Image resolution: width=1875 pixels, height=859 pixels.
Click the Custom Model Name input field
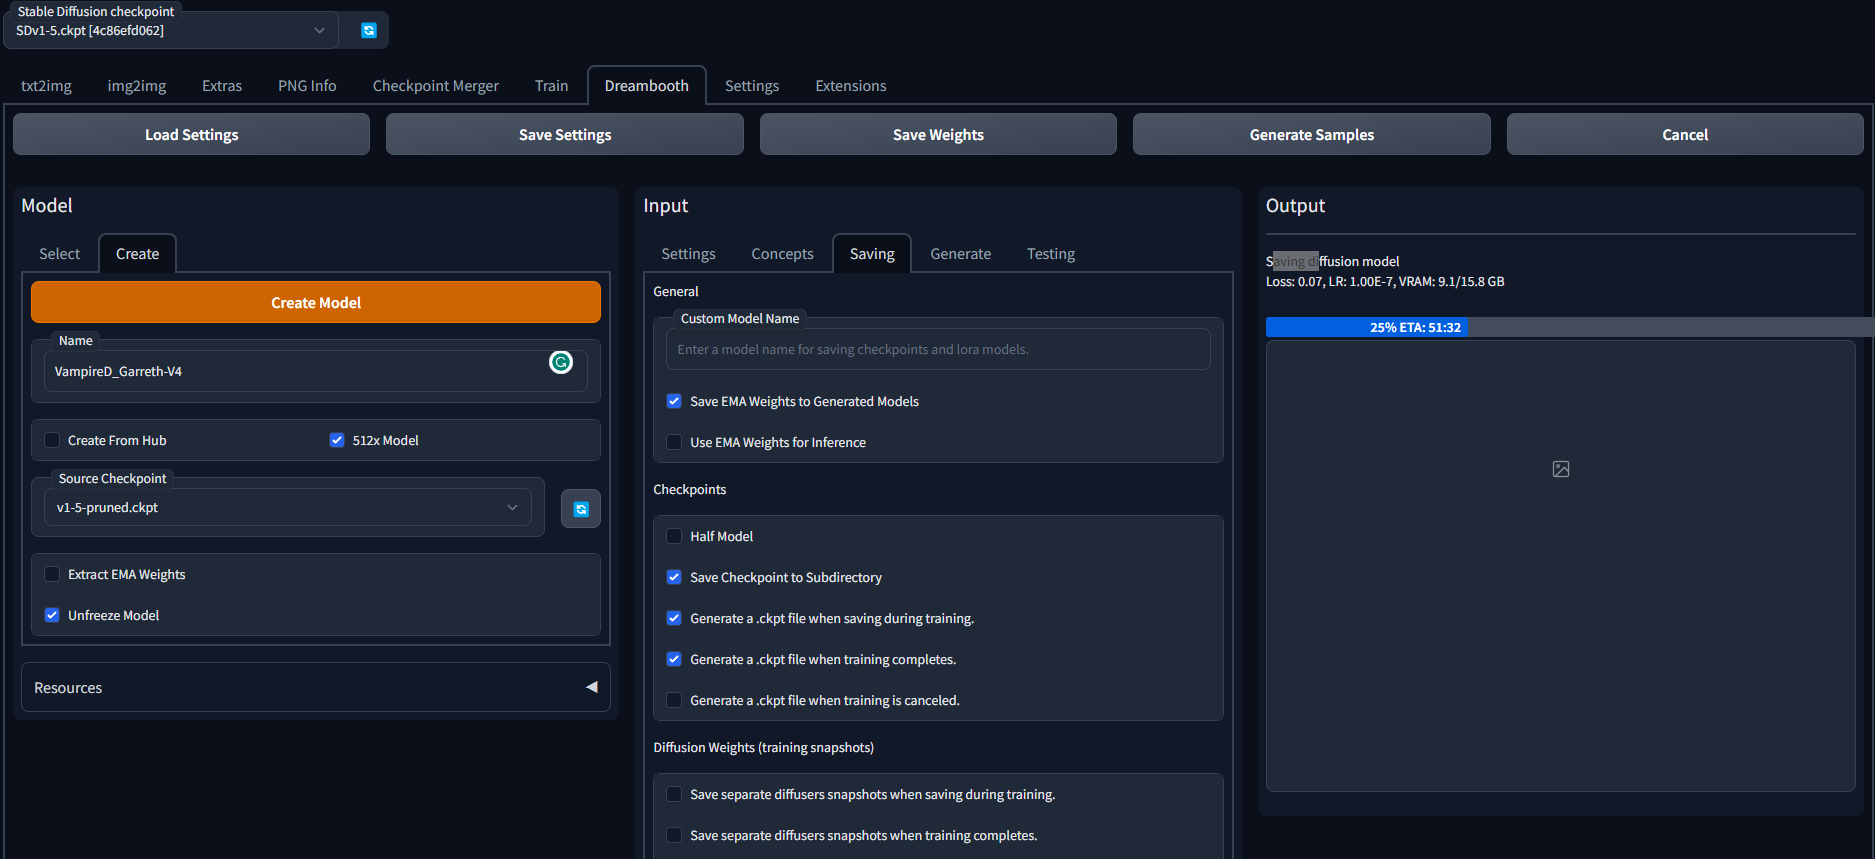pyautogui.click(x=937, y=350)
